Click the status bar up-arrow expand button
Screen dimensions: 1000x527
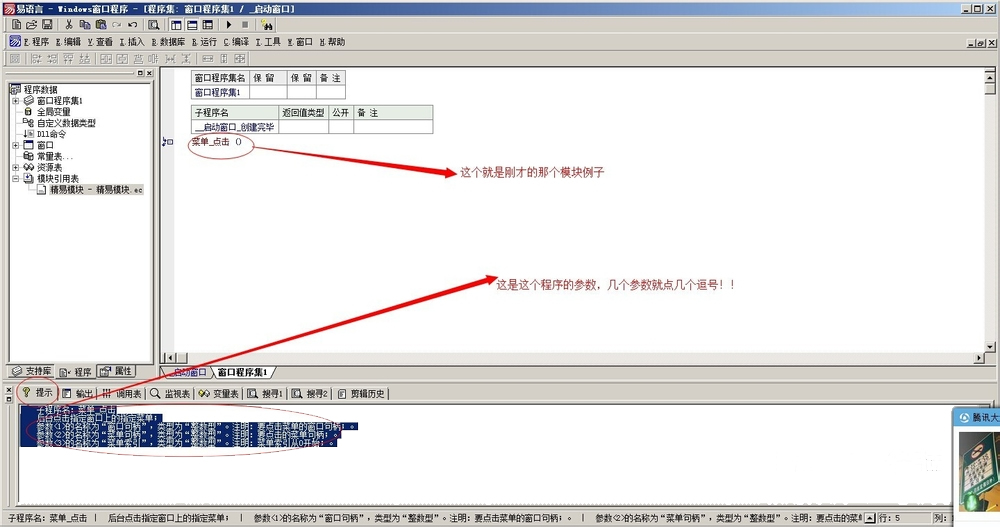click(x=870, y=518)
